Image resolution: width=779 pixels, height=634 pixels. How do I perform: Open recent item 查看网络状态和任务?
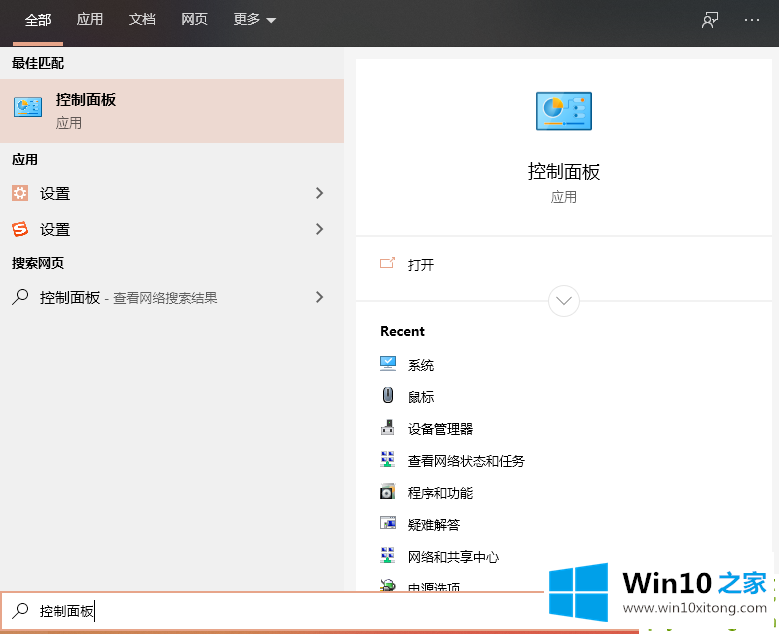[x=466, y=461]
